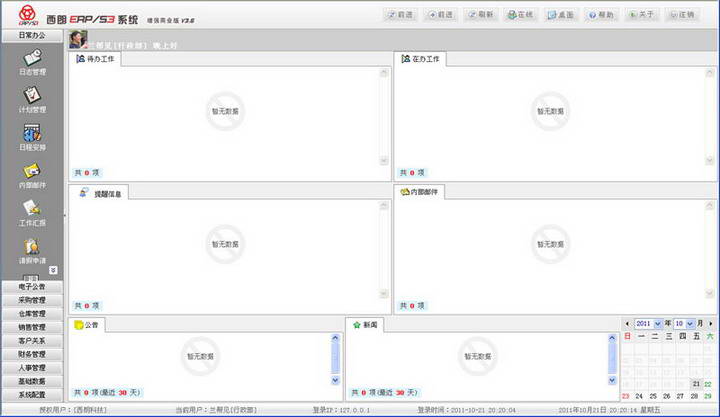Open 请假申请 (leave request) sidebar icon

tap(32, 251)
